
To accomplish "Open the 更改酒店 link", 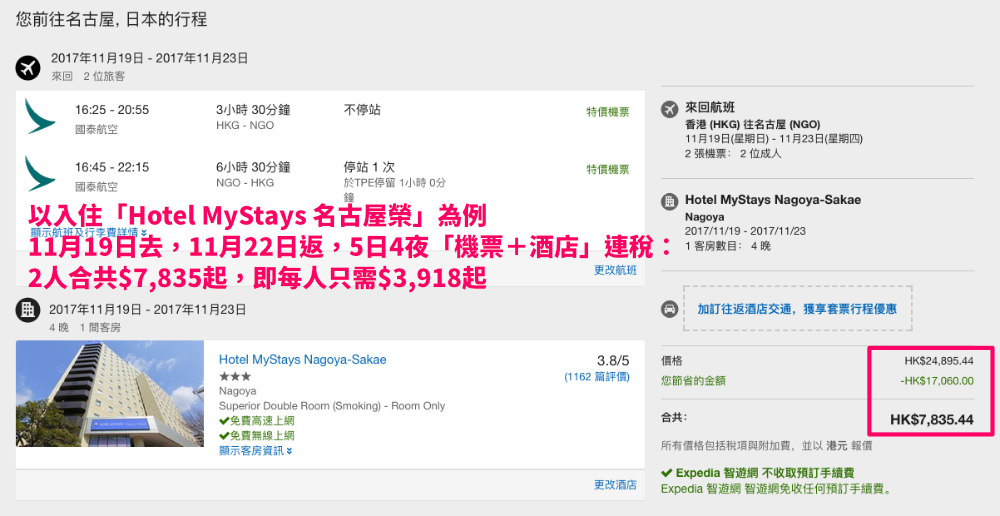I will click(615, 485).
